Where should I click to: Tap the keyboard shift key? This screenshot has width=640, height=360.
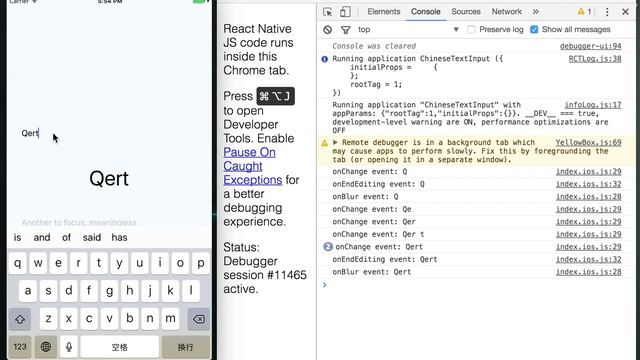pyautogui.click(x=20, y=319)
